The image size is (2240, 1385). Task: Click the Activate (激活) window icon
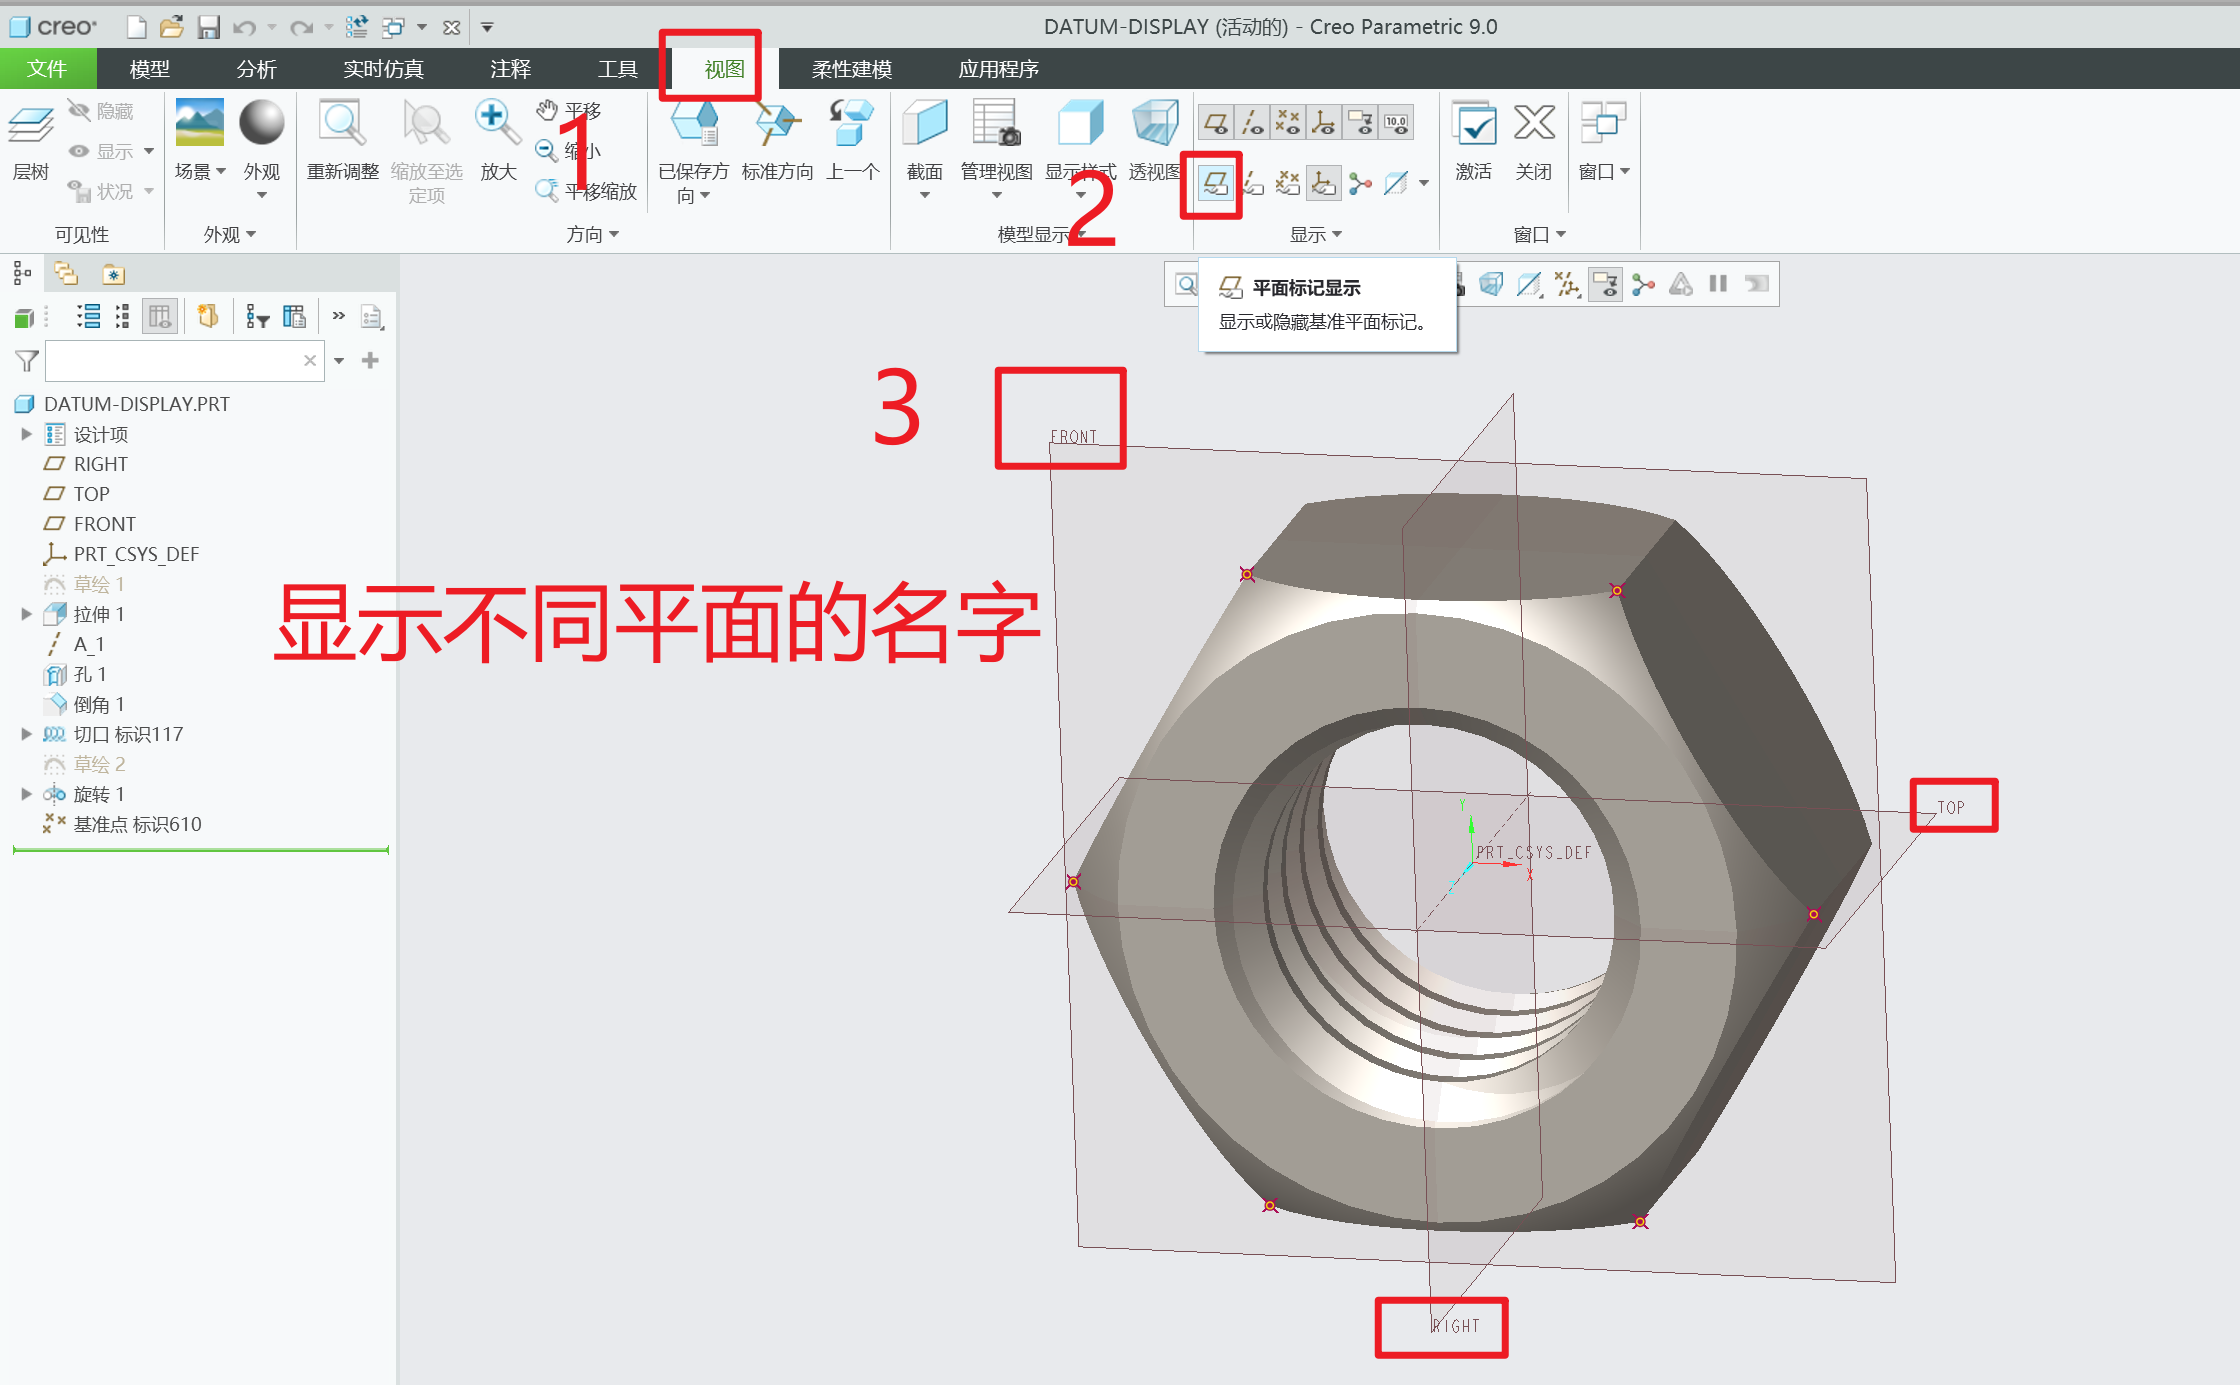pos(1473,125)
